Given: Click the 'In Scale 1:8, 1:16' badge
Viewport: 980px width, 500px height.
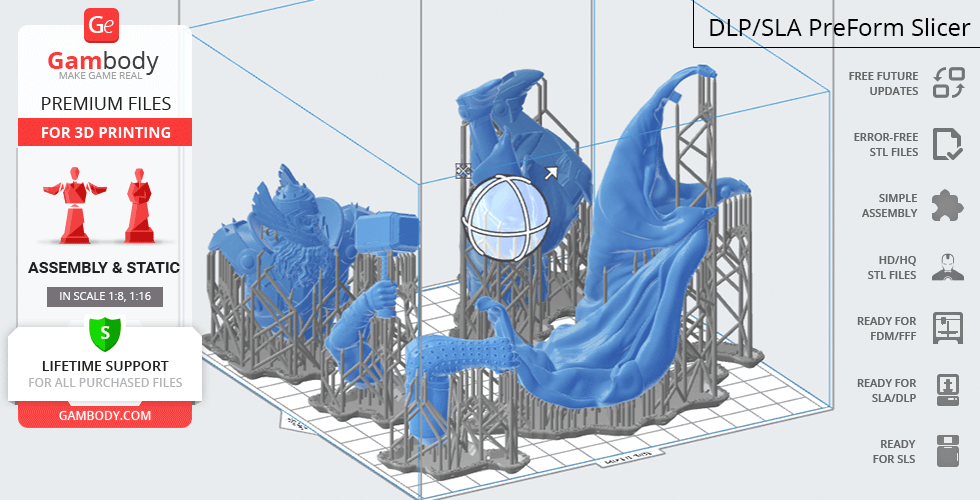Looking at the screenshot, I should point(104,296).
